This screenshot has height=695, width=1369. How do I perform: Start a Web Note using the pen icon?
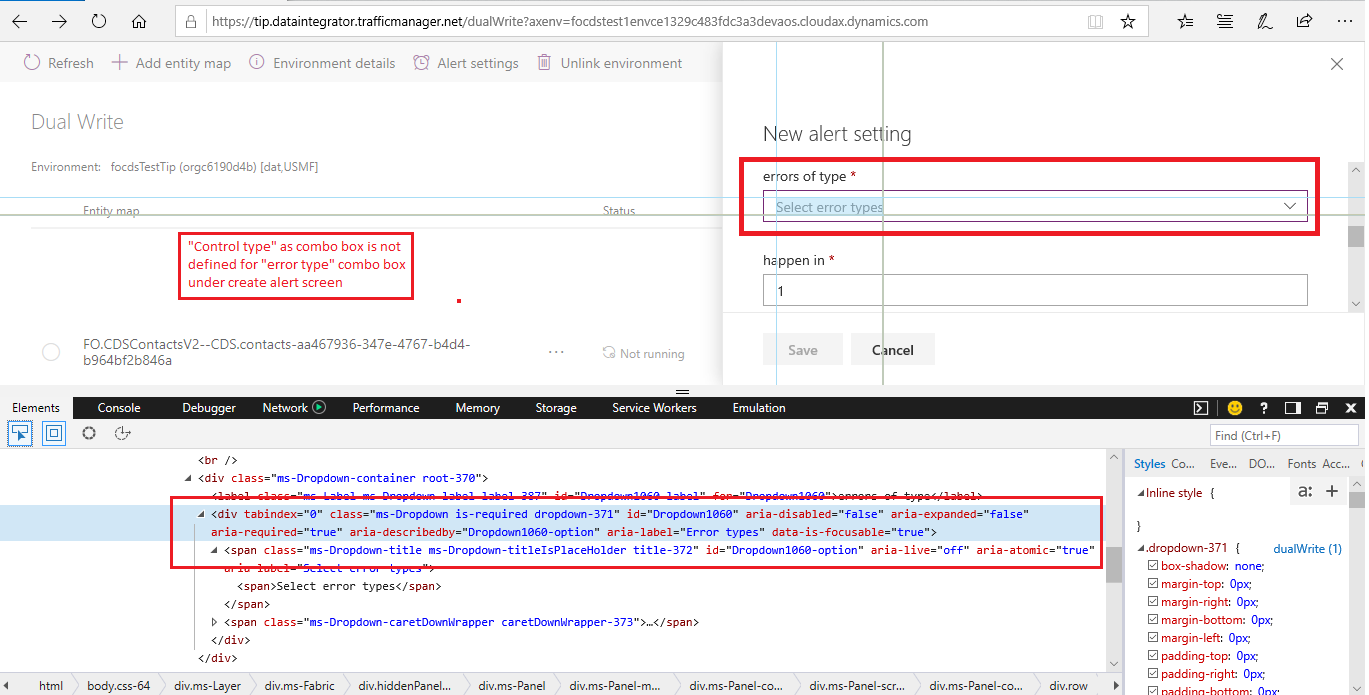point(1264,20)
